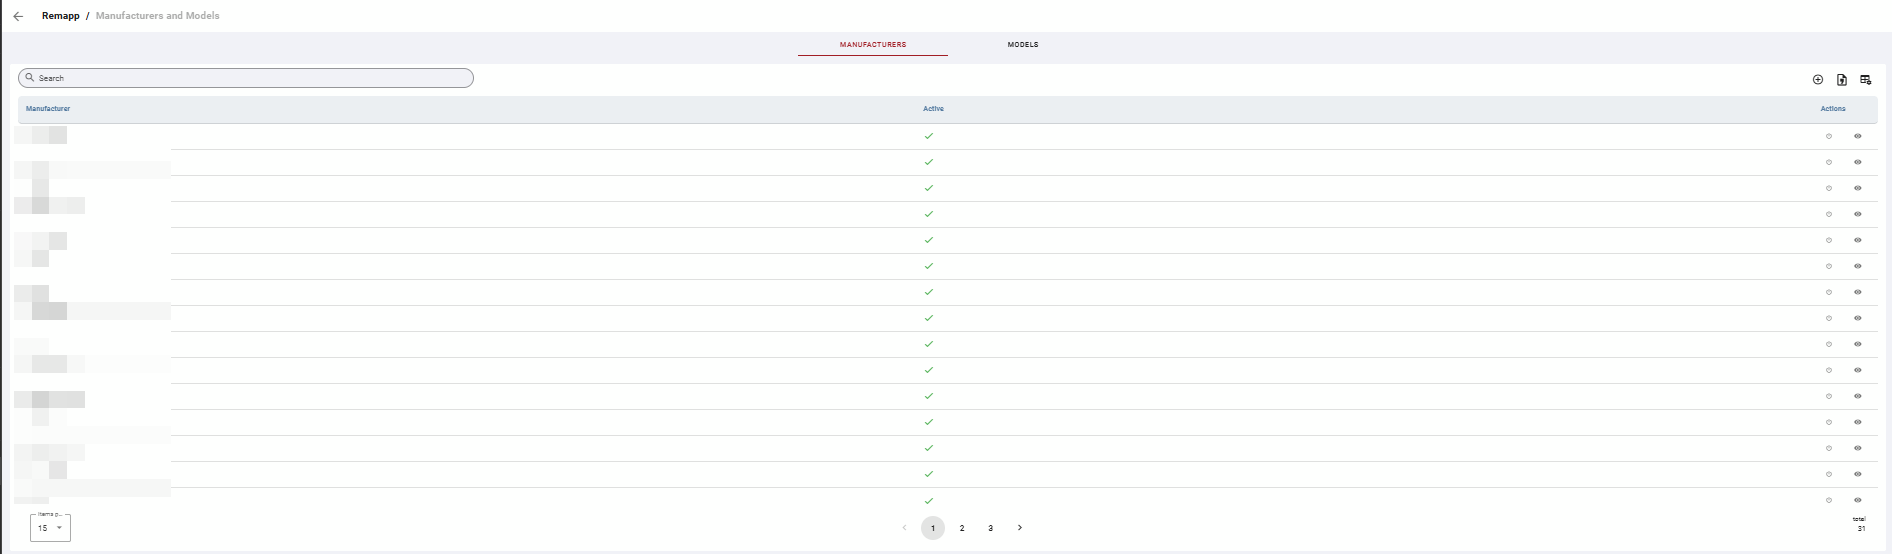
Task: Go to previous page with left chevron
Action: point(904,528)
